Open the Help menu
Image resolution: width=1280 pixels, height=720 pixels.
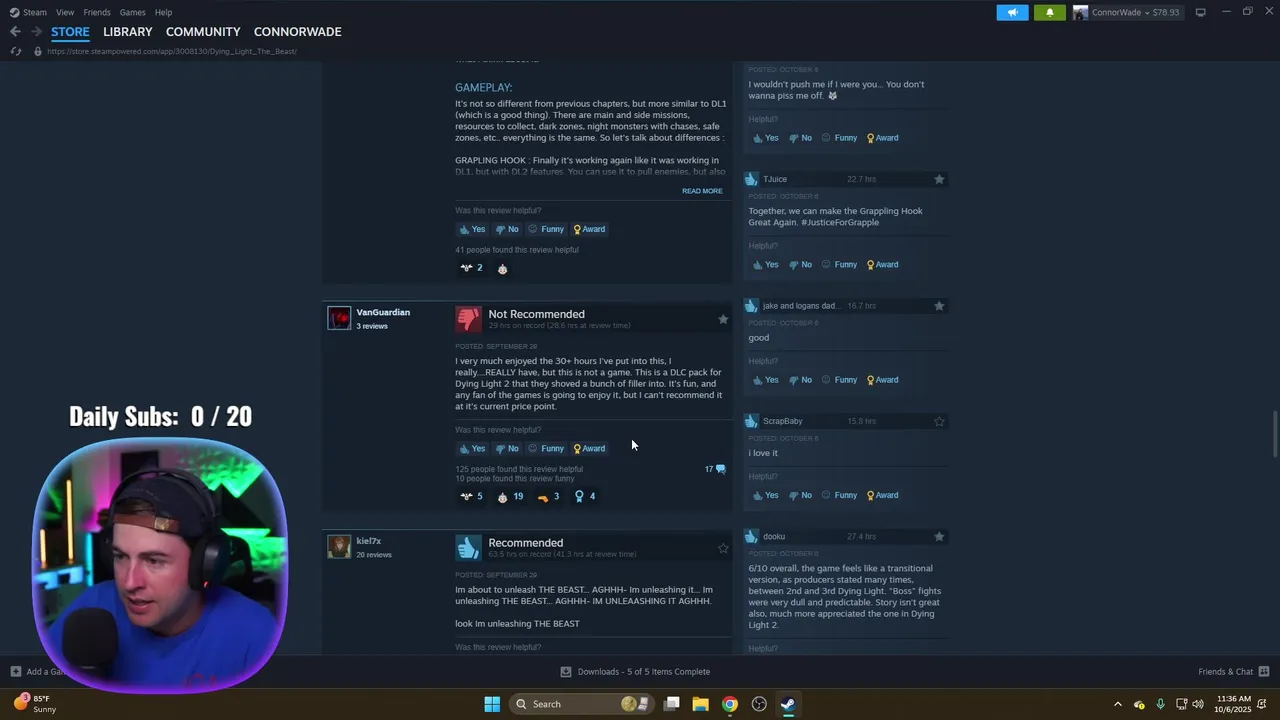163,12
